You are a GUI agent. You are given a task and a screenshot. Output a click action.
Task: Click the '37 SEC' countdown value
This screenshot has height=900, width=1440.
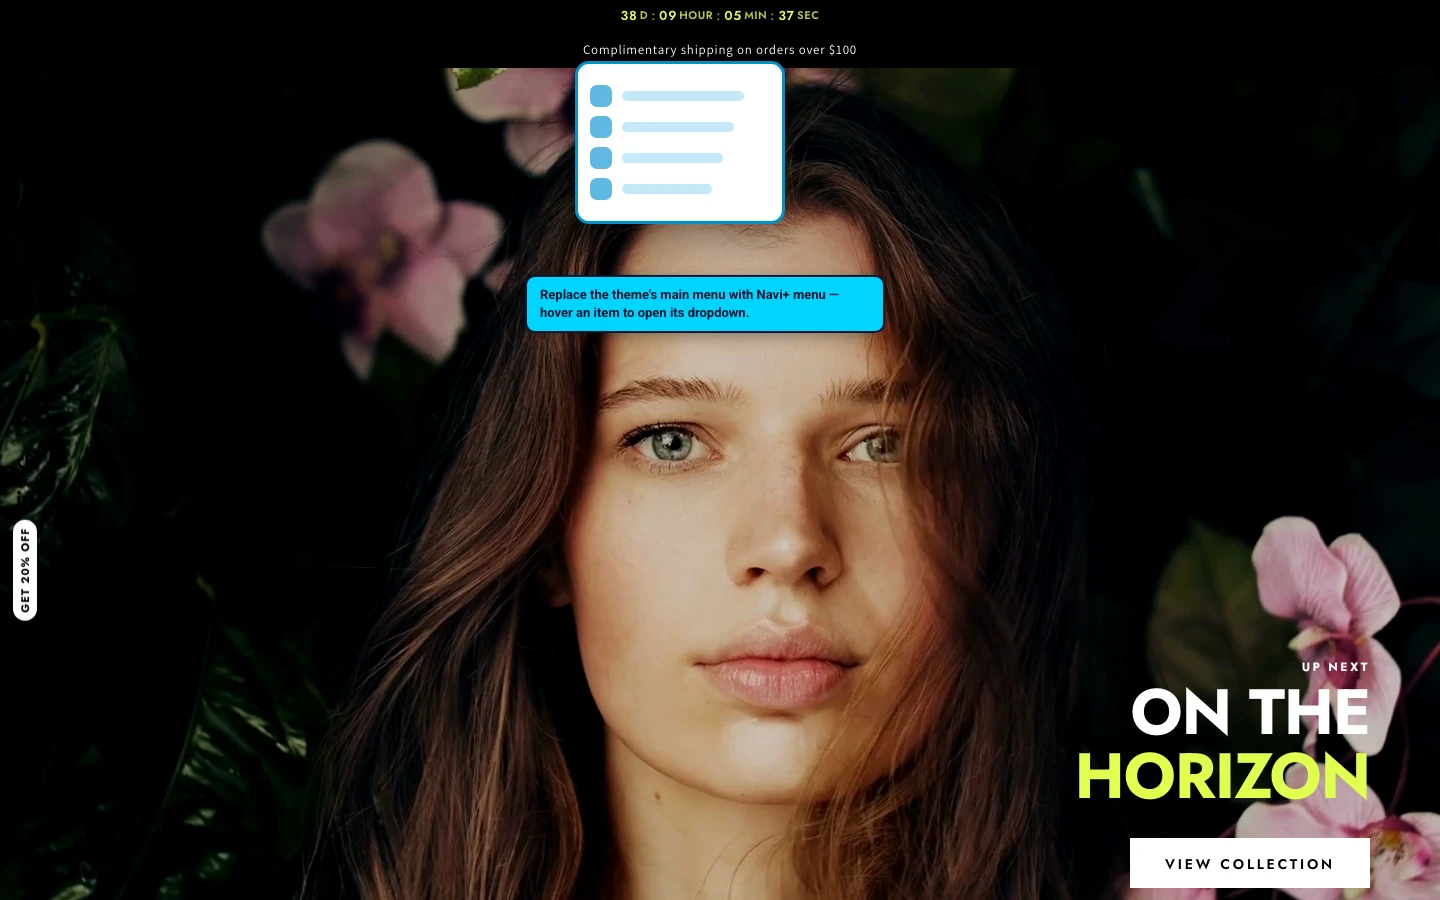799,15
